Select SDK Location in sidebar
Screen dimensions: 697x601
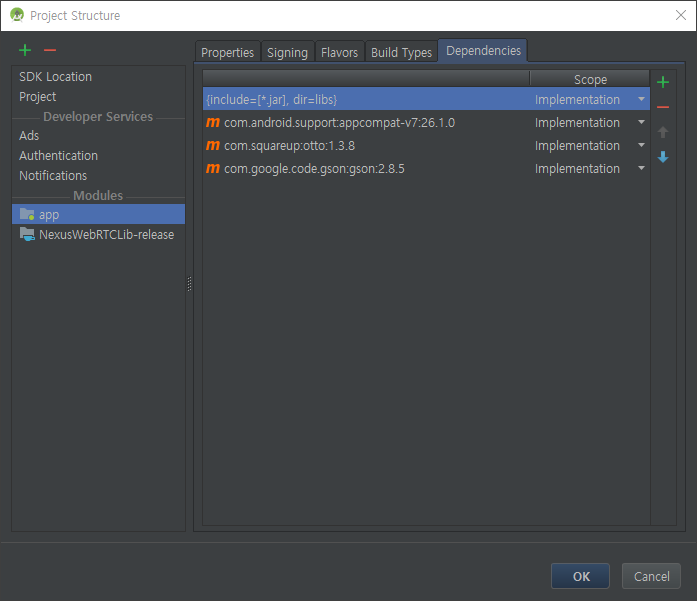tap(98, 76)
